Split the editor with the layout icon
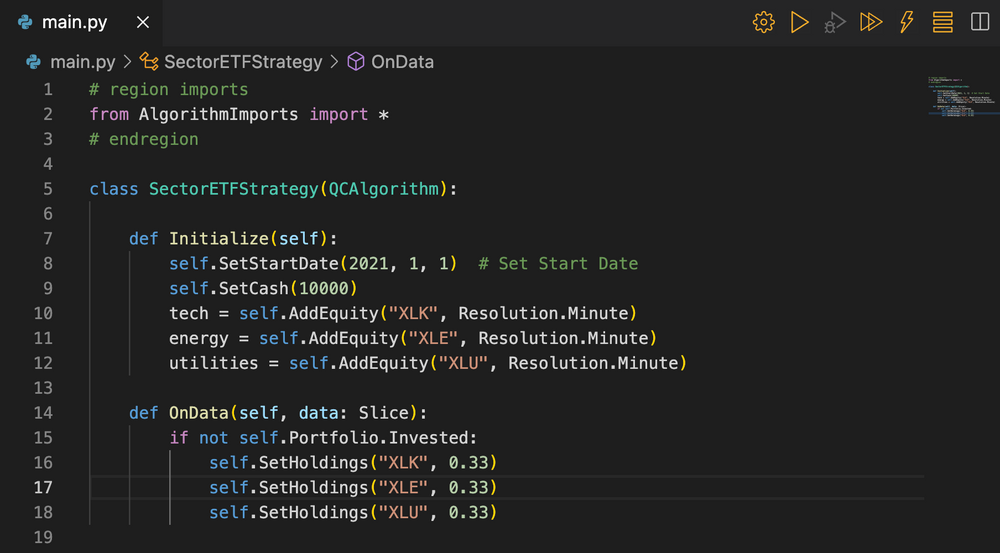 pyautogui.click(x=978, y=22)
